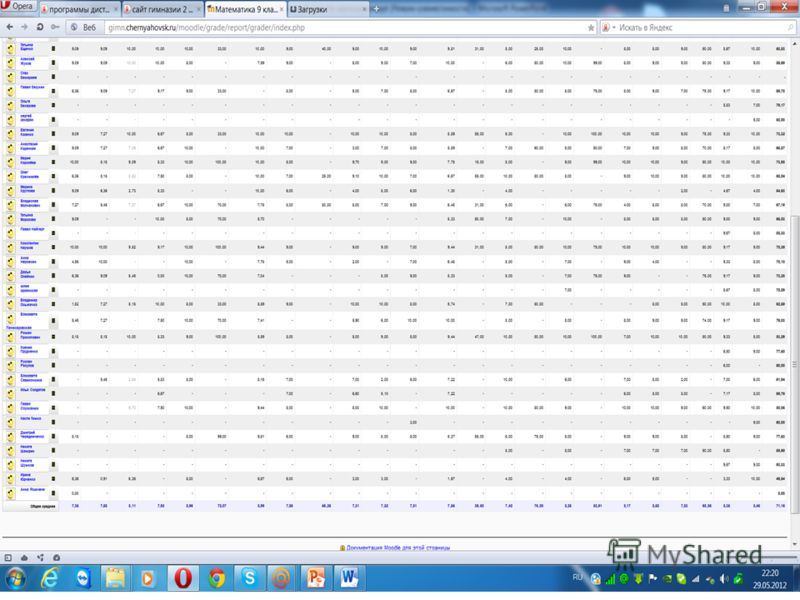Open the Opera Unite share icon
800x600 pixels.
point(40,558)
